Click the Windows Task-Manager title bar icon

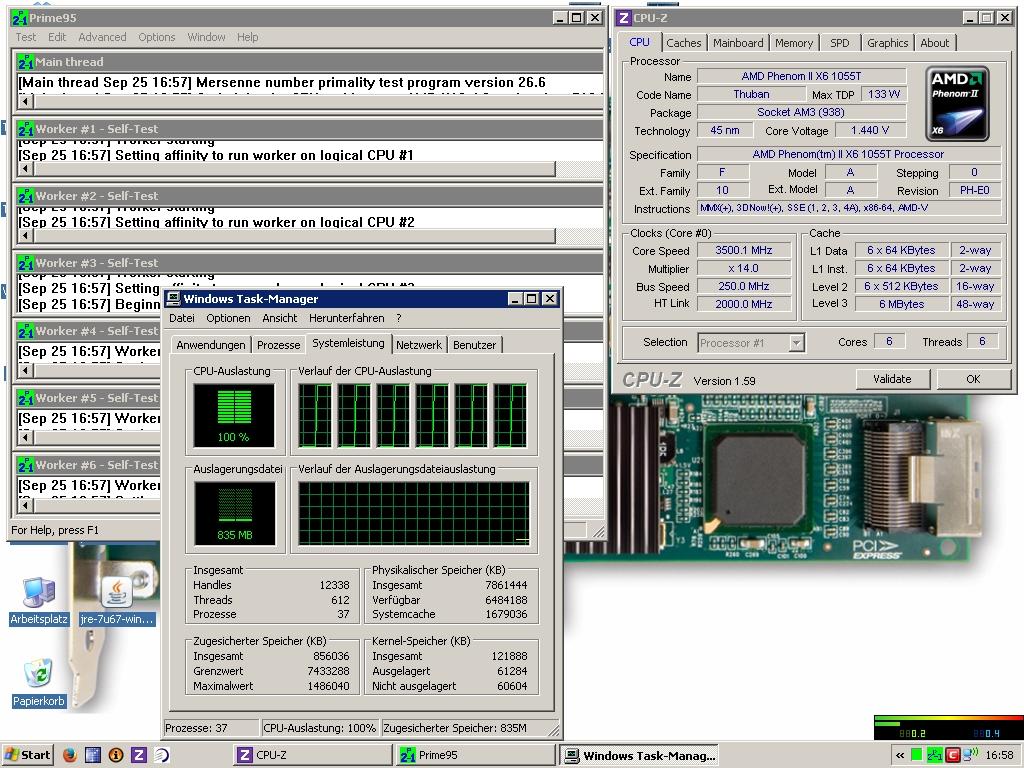pos(173,299)
